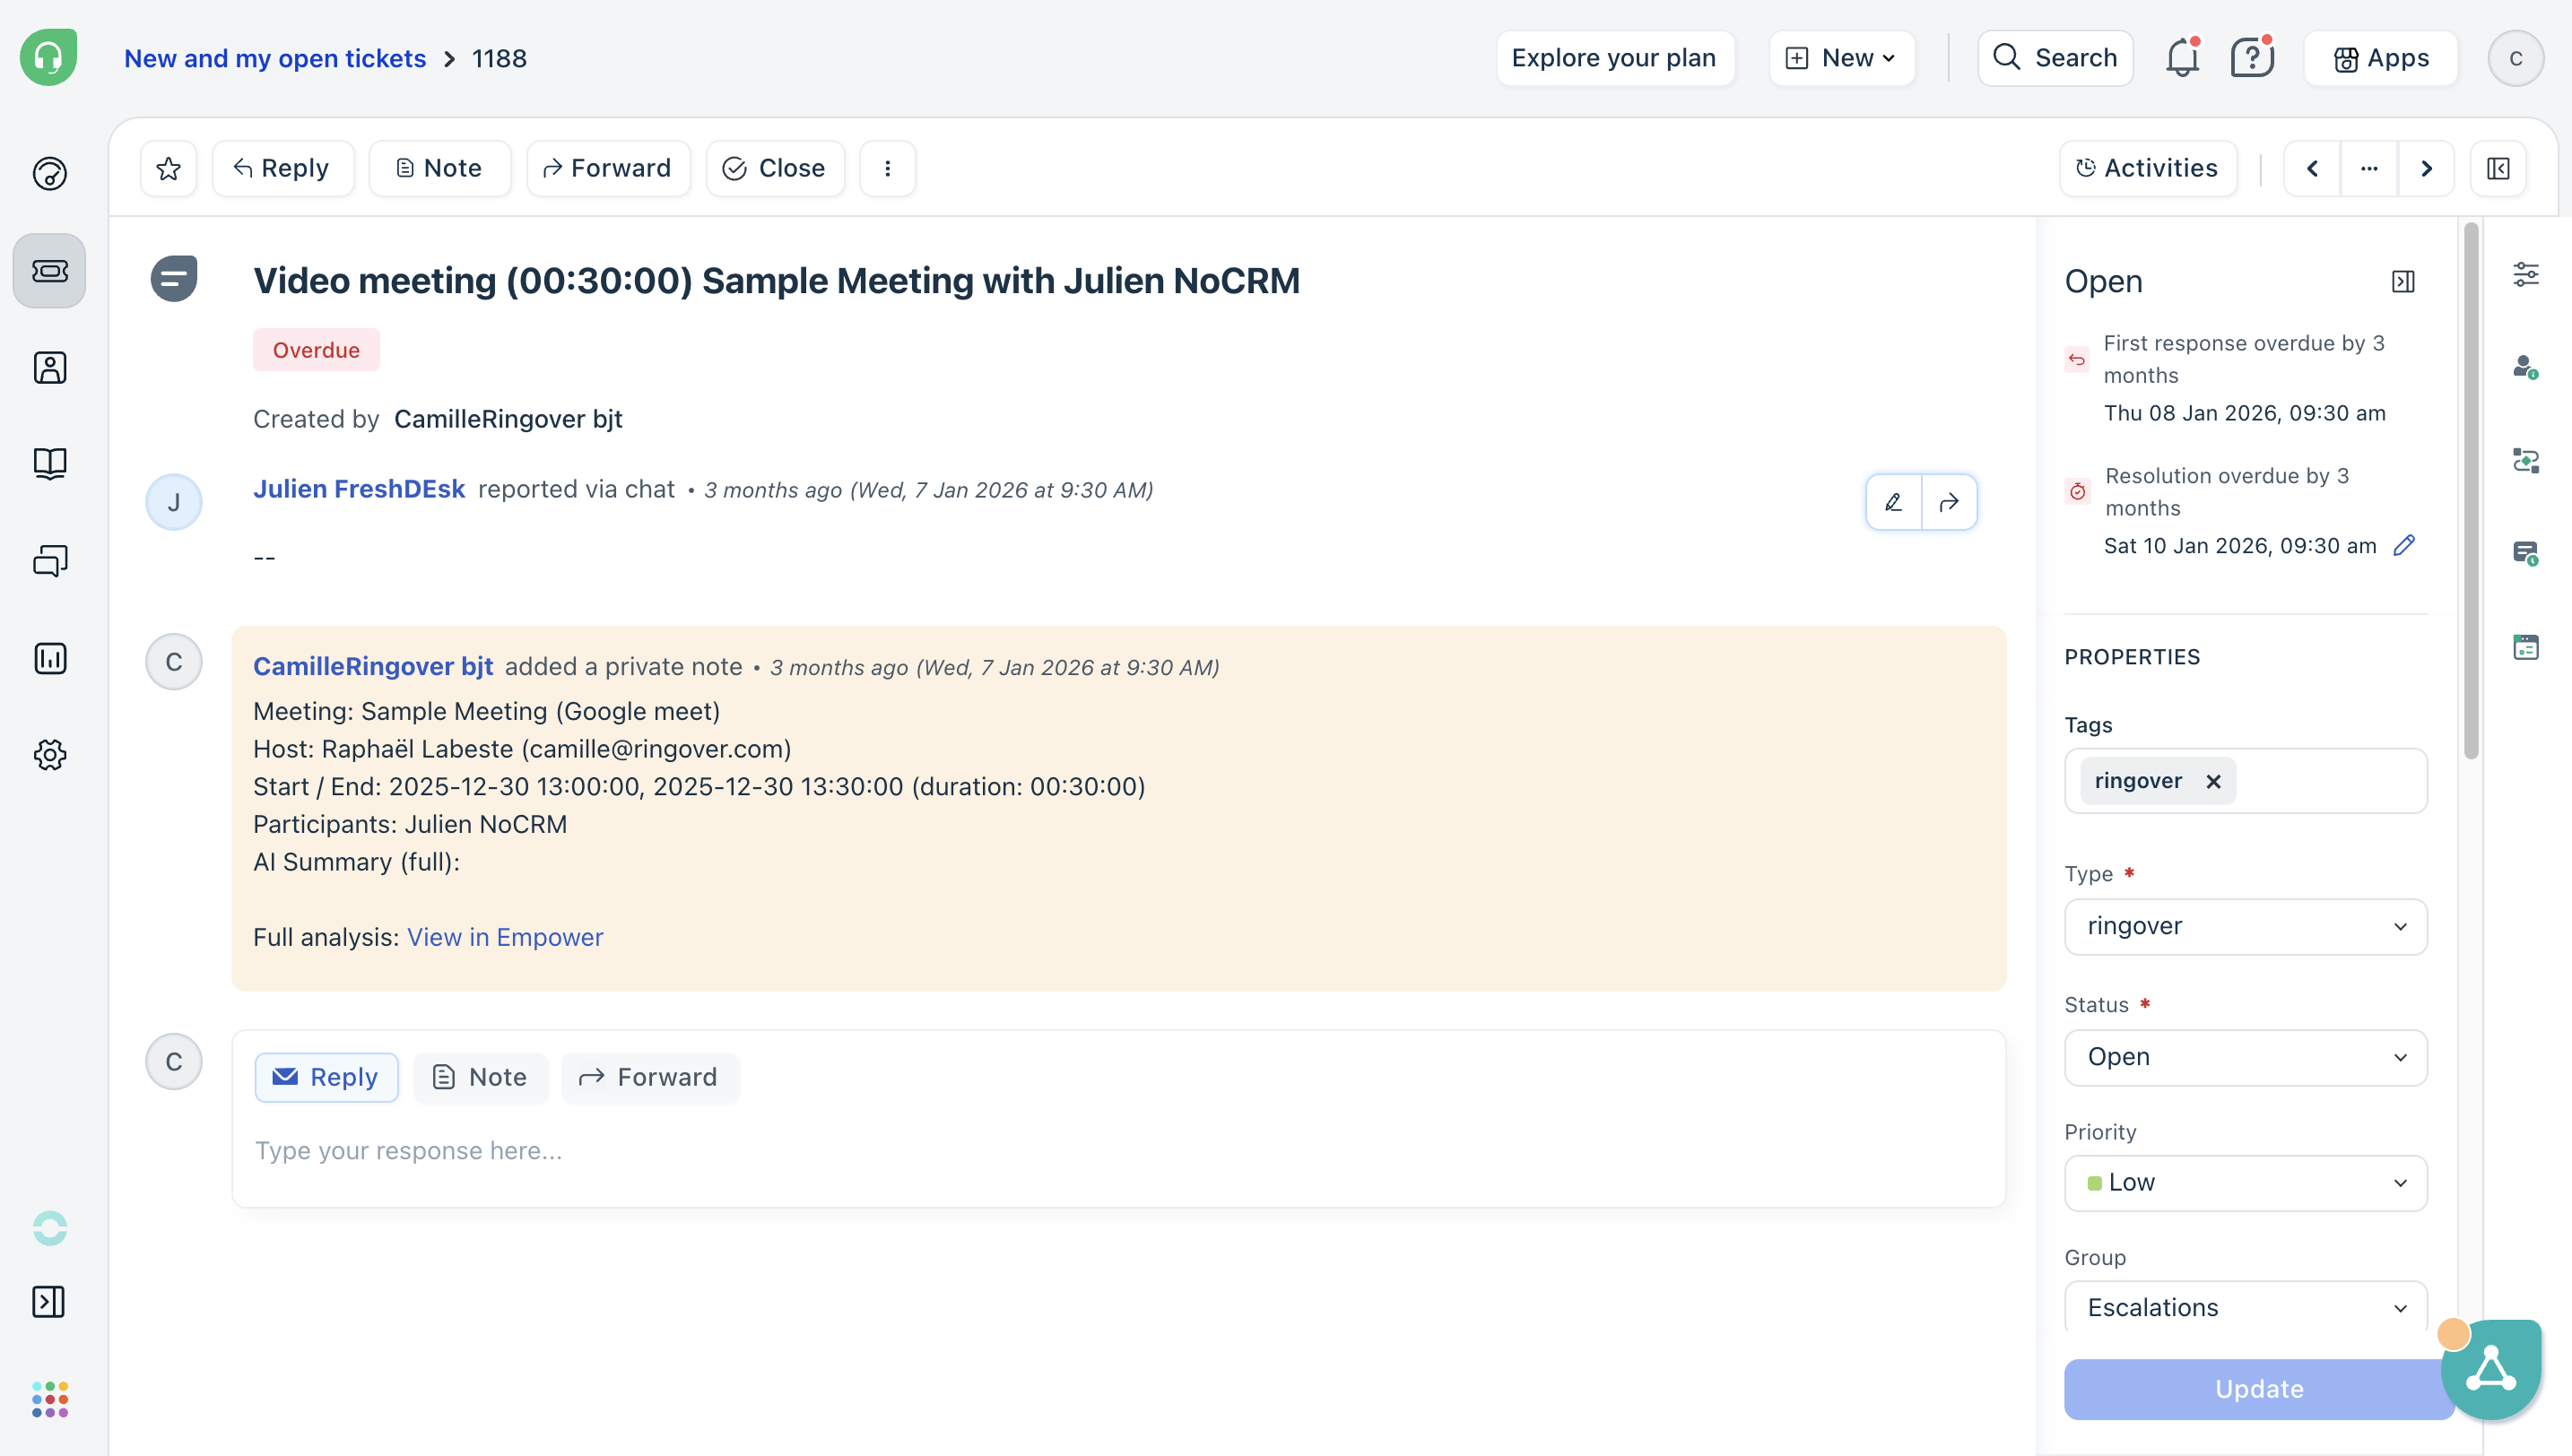Open Analytics reports in sidebar
This screenshot has height=1456, width=2572.
(49, 658)
